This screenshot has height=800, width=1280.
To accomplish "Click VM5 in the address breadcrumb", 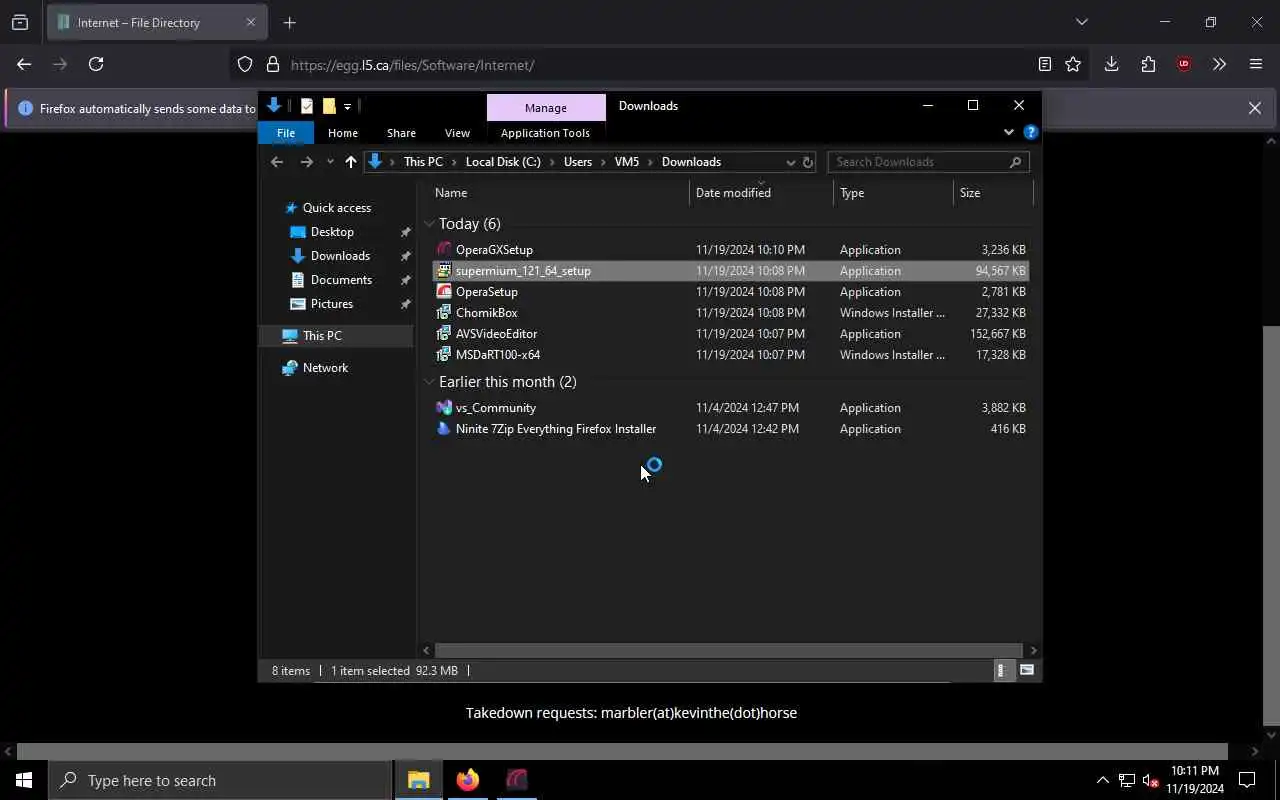I will click(x=627, y=162).
